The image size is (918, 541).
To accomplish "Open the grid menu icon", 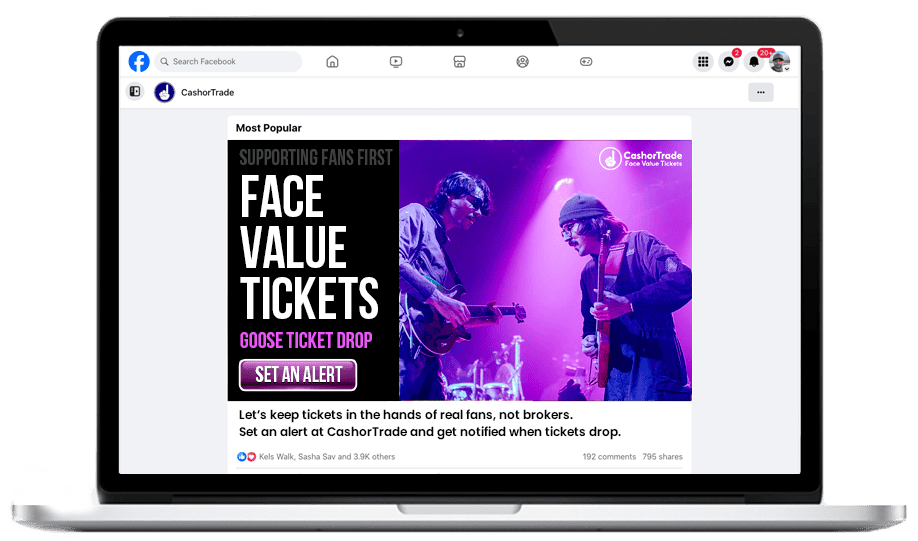I will pos(703,62).
